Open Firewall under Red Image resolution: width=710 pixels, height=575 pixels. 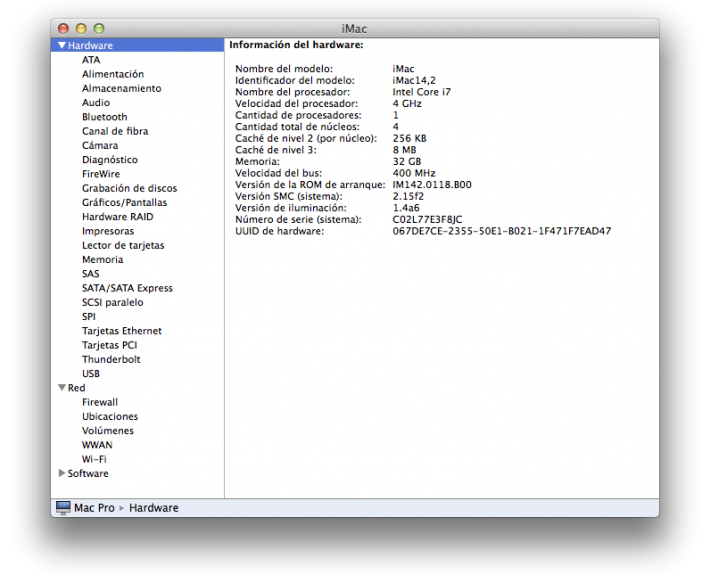tap(100, 402)
